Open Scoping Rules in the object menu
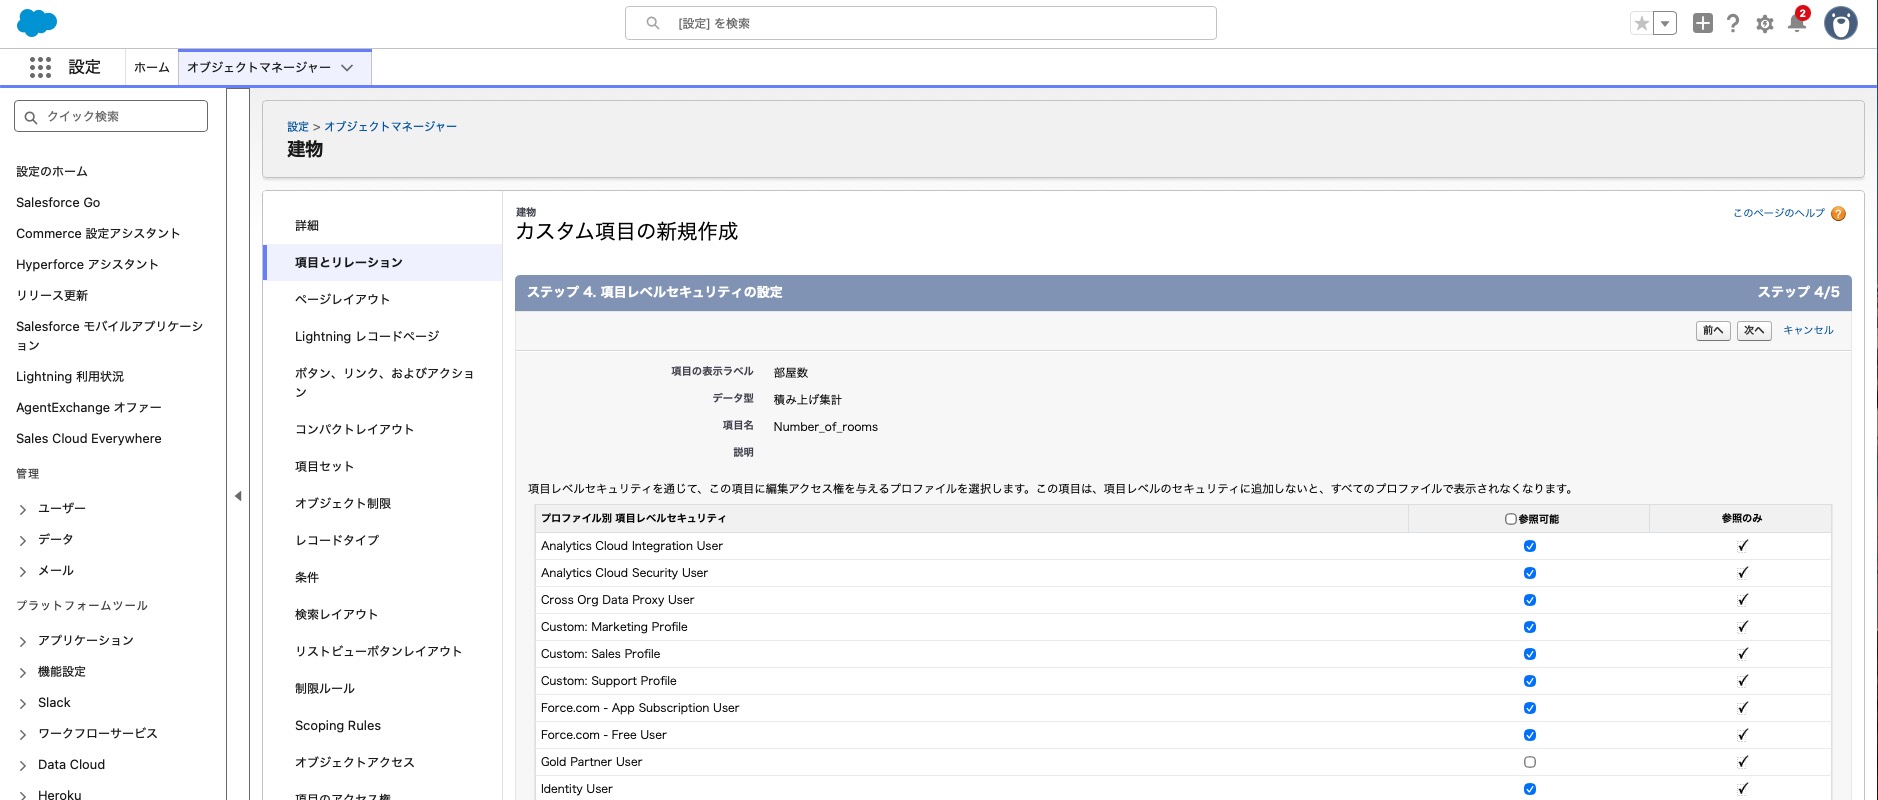 (x=338, y=725)
